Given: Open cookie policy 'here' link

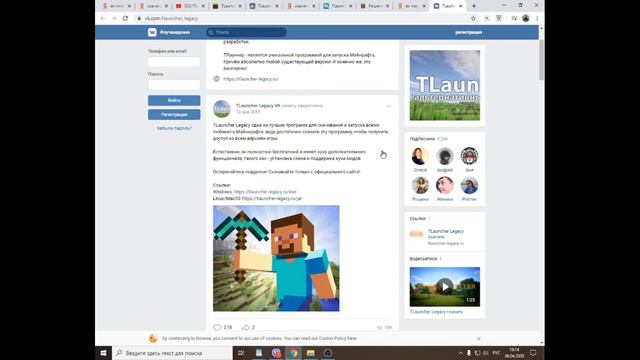Looking at the screenshot, I should click(x=352, y=338).
